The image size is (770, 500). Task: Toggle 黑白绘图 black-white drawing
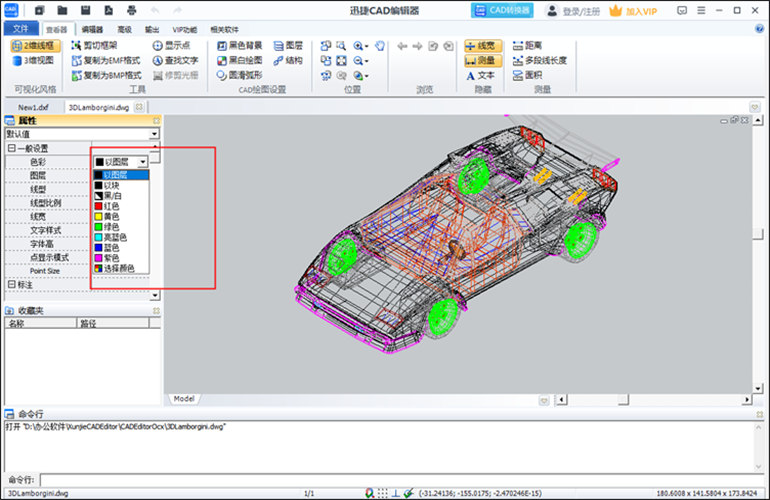(x=240, y=60)
